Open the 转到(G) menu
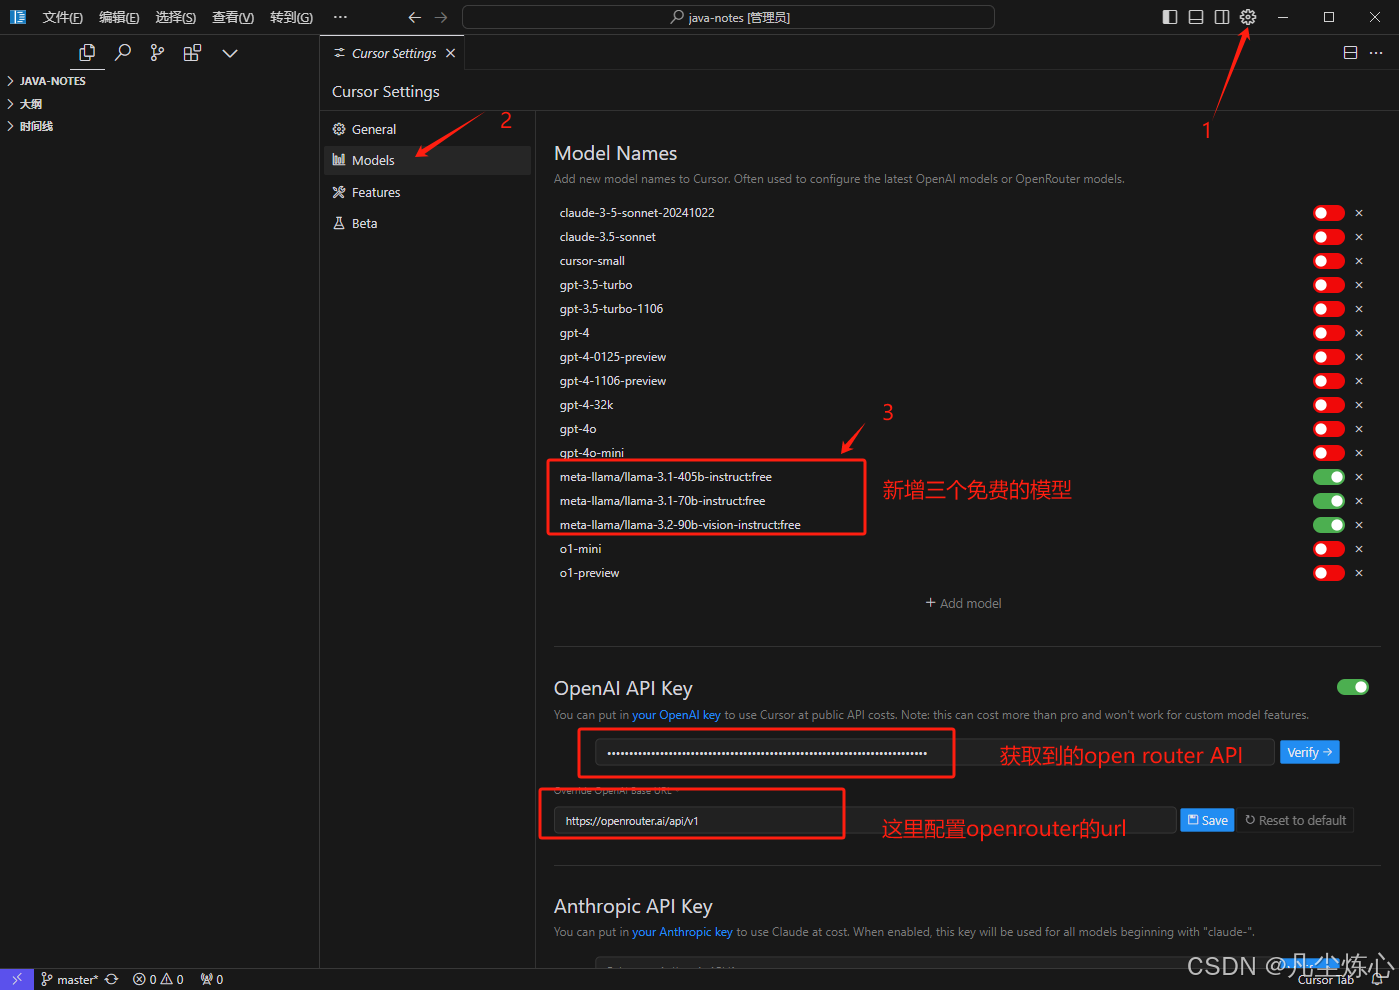The width and height of the screenshot is (1399, 990). tap(291, 17)
